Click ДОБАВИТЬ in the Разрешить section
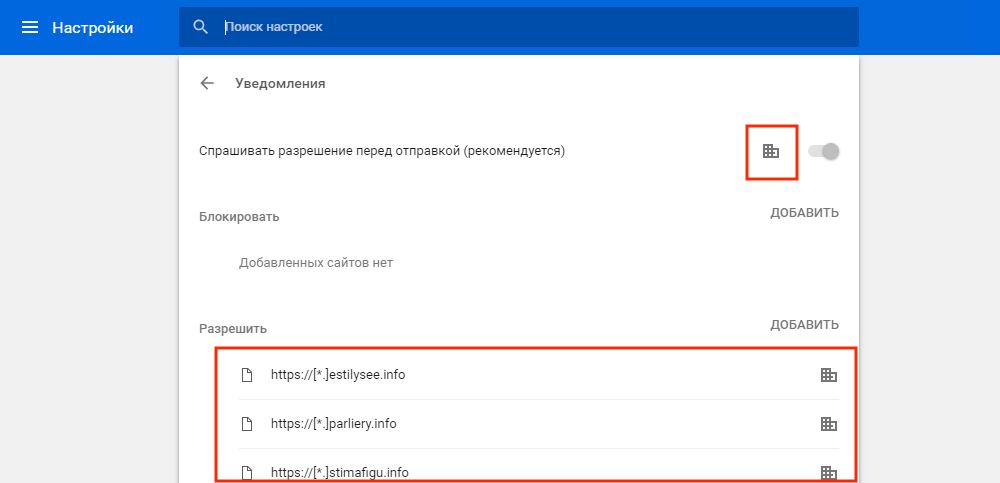The image size is (1000, 483). (x=804, y=325)
